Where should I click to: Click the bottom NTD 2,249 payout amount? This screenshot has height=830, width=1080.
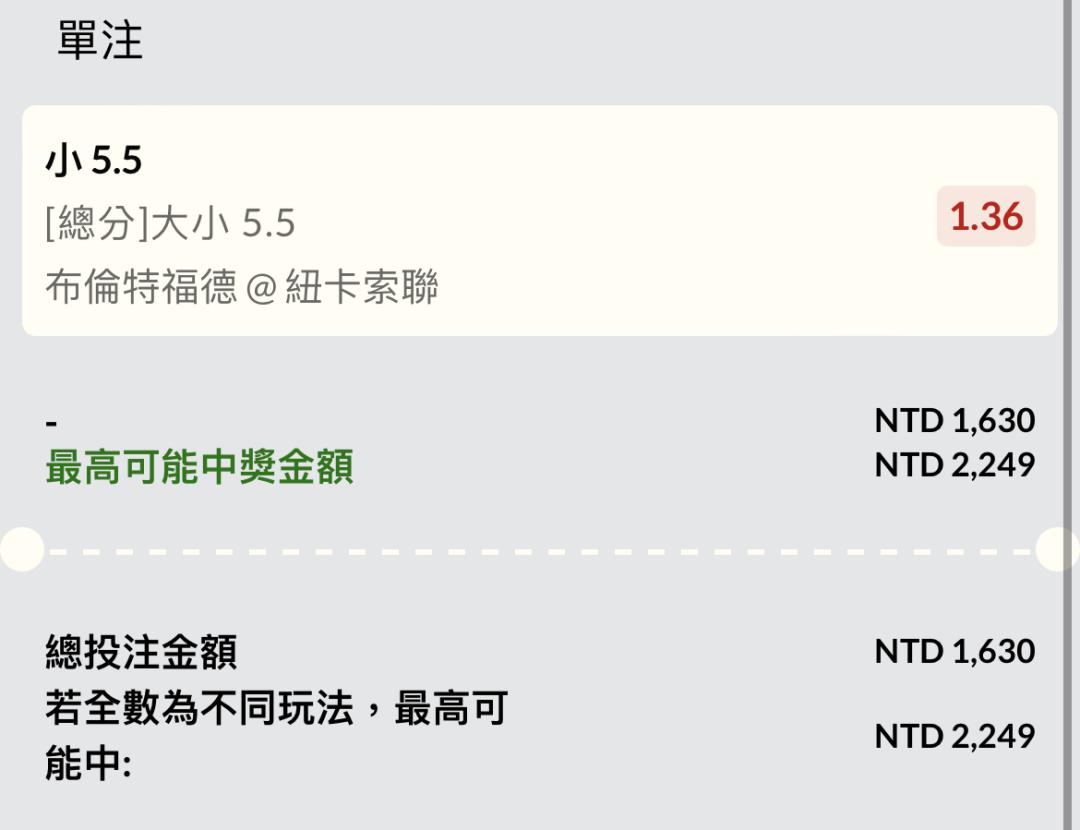click(954, 736)
